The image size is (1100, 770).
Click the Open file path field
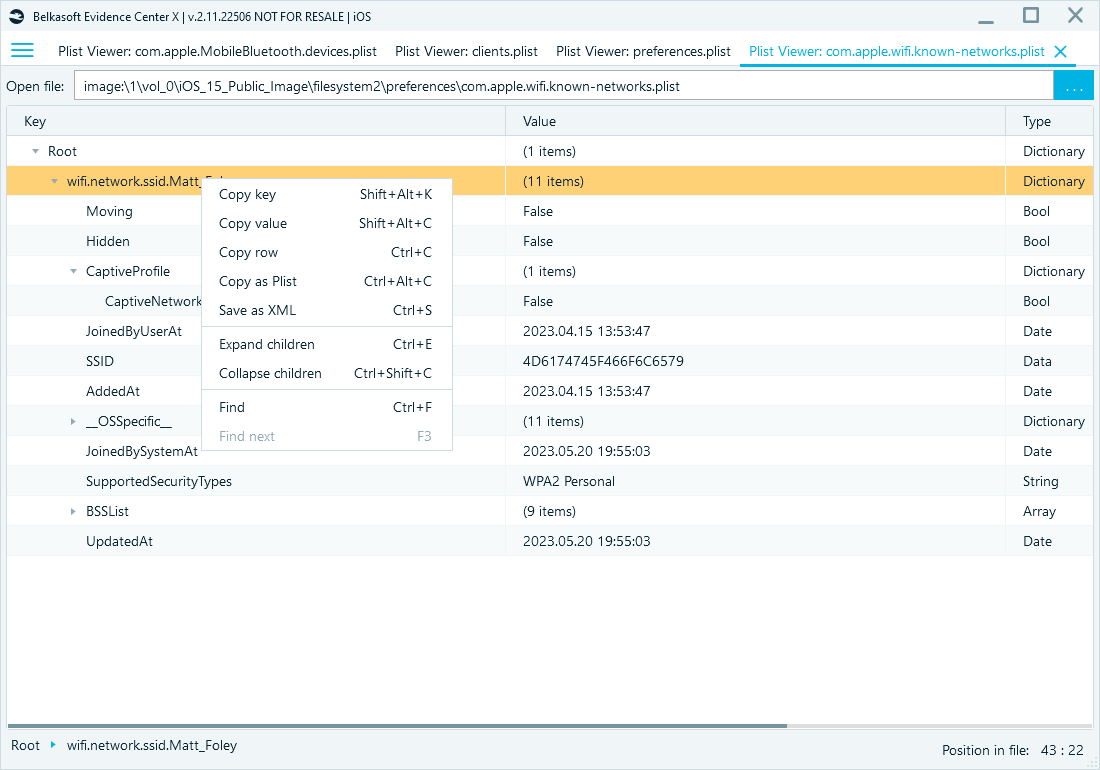tap(563, 86)
